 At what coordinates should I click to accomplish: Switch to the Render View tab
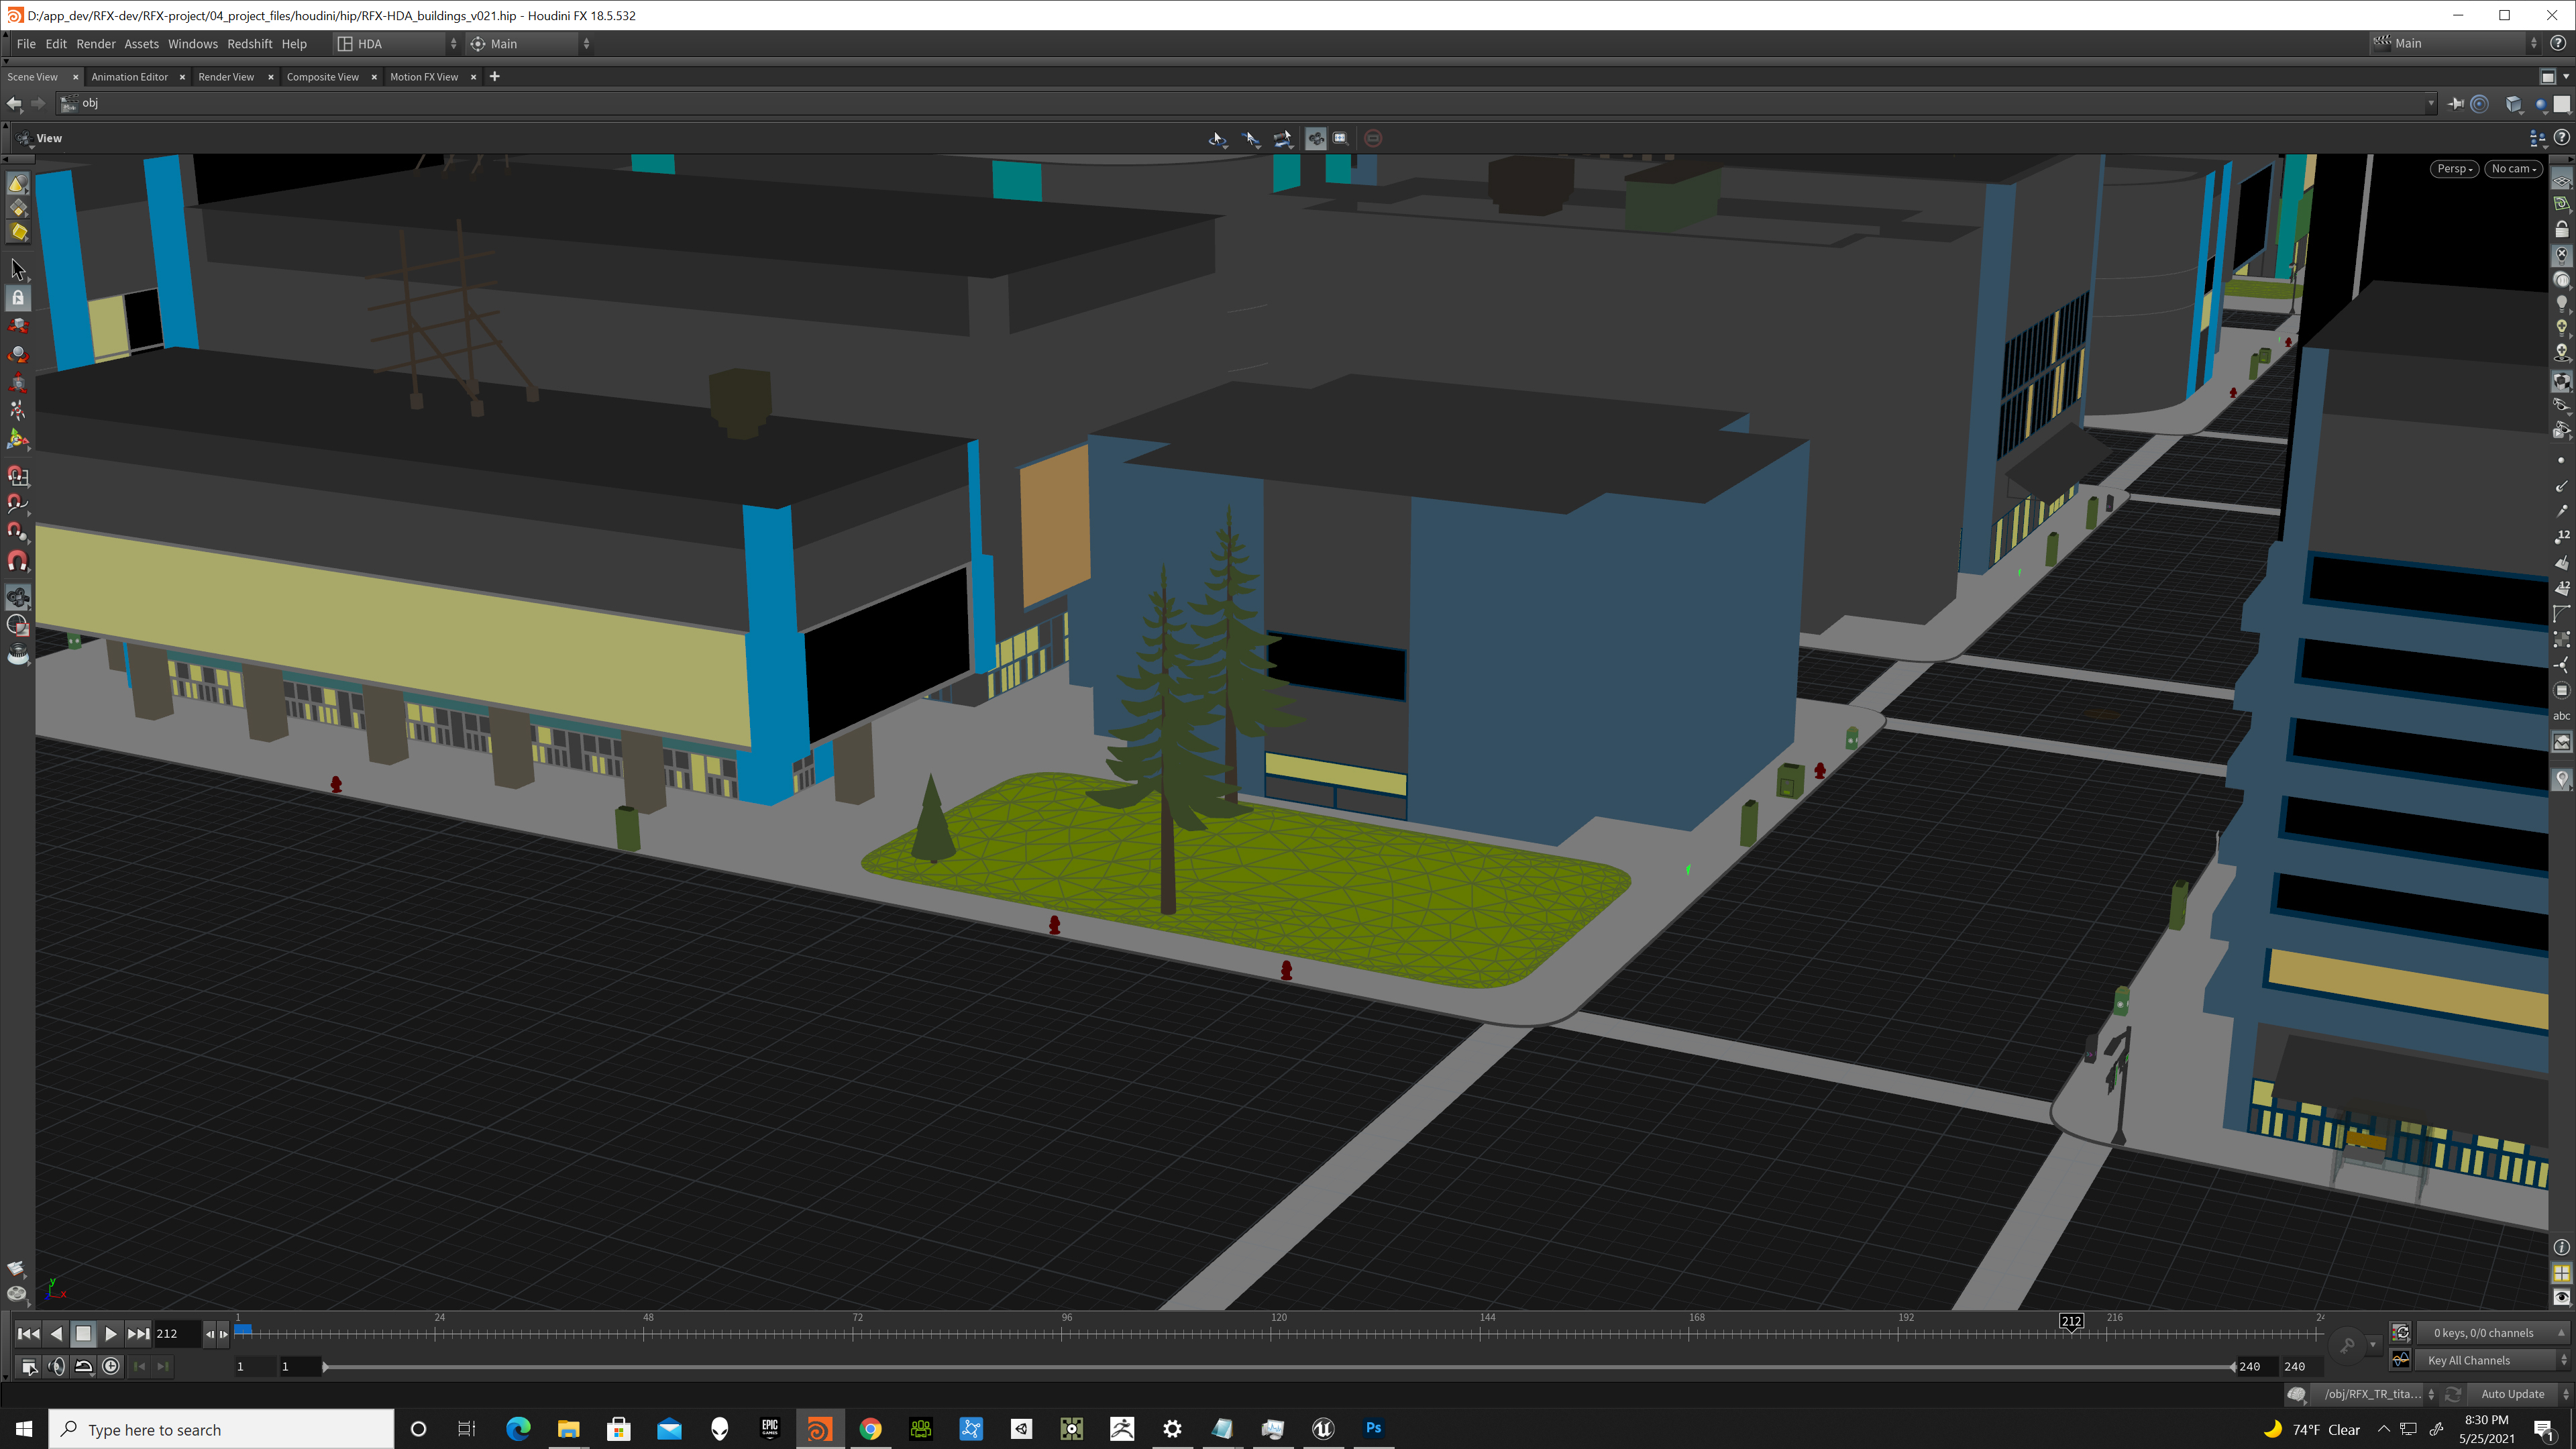226,77
